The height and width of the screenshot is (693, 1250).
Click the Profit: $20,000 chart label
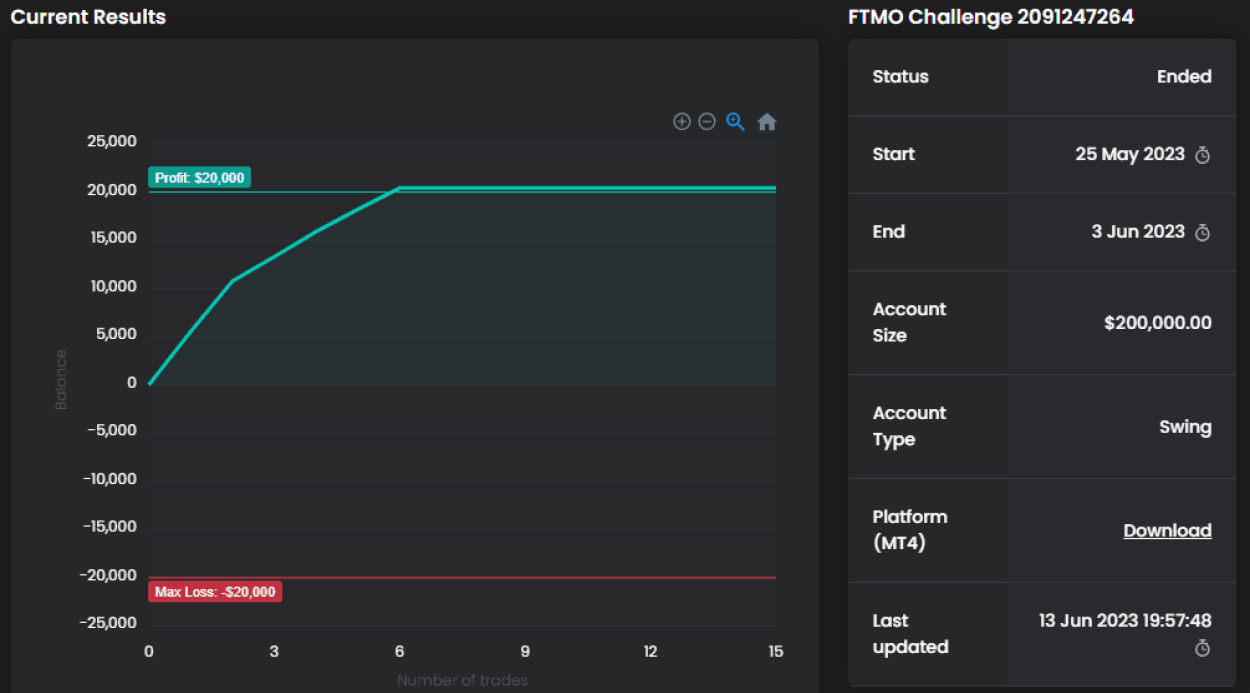(x=200, y=177)
